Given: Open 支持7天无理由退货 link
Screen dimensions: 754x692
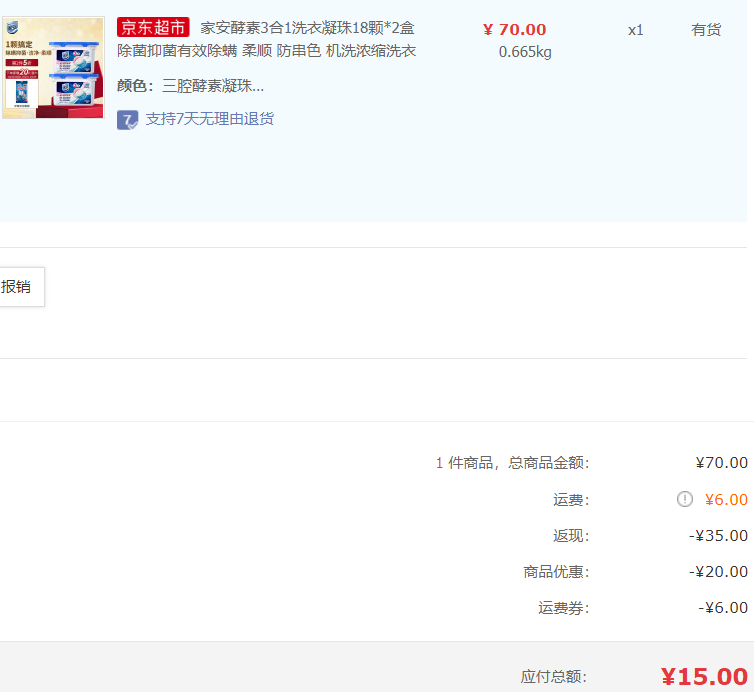Looking at the screenshot, I should [x=210, y=119].
